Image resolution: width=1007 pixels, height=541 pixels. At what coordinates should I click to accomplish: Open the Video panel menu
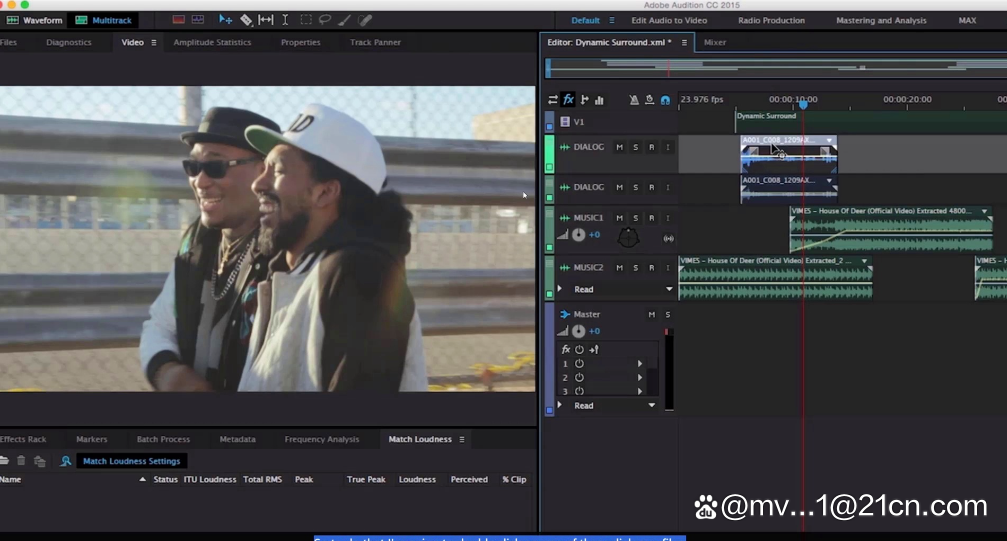(x=153, y=42)
